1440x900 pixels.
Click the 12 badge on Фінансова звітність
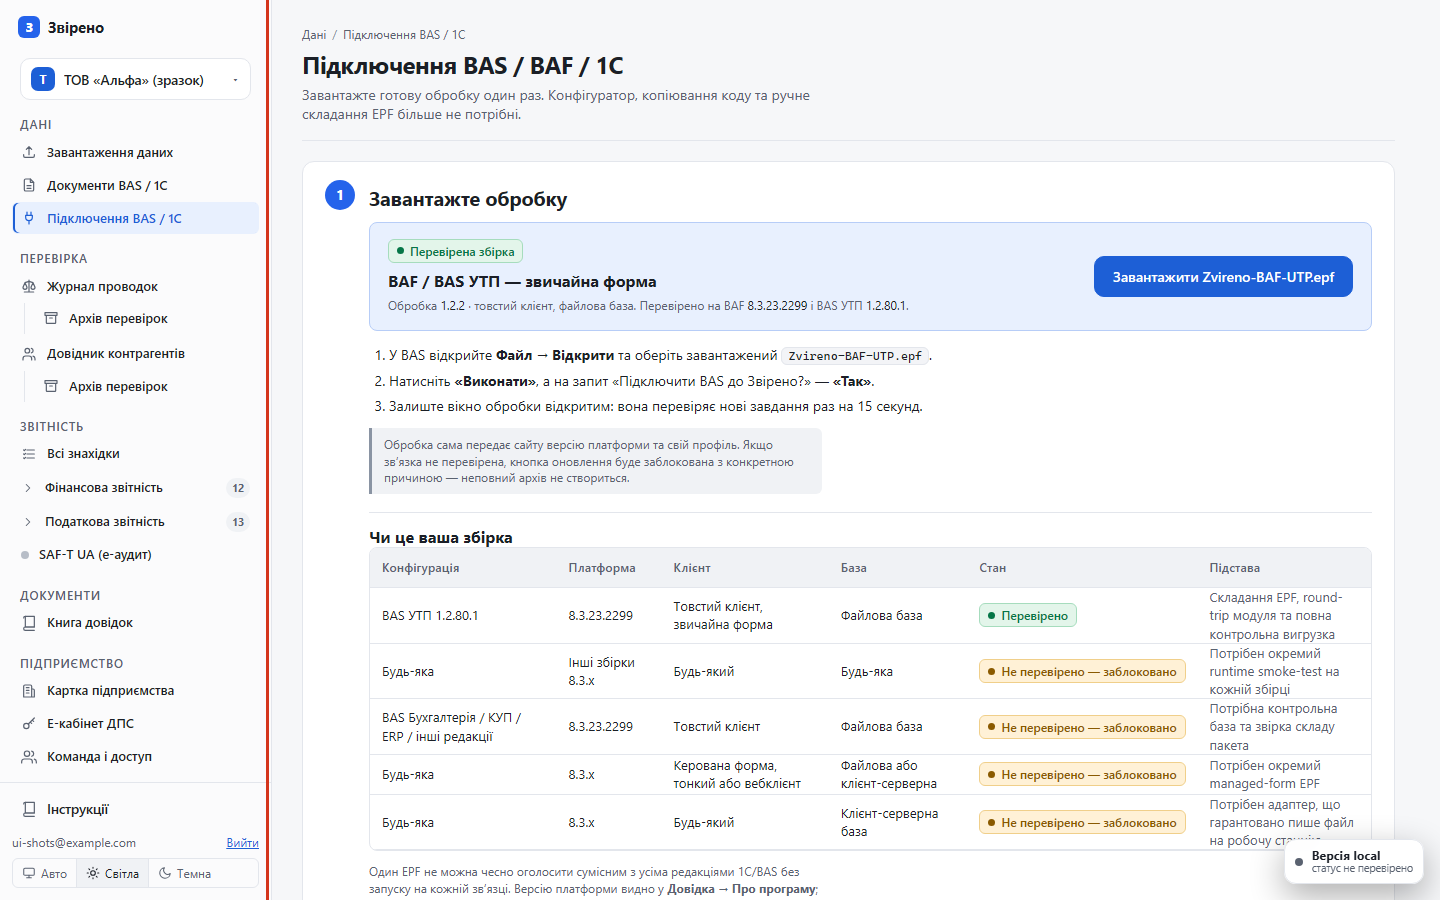coord(238,488)
